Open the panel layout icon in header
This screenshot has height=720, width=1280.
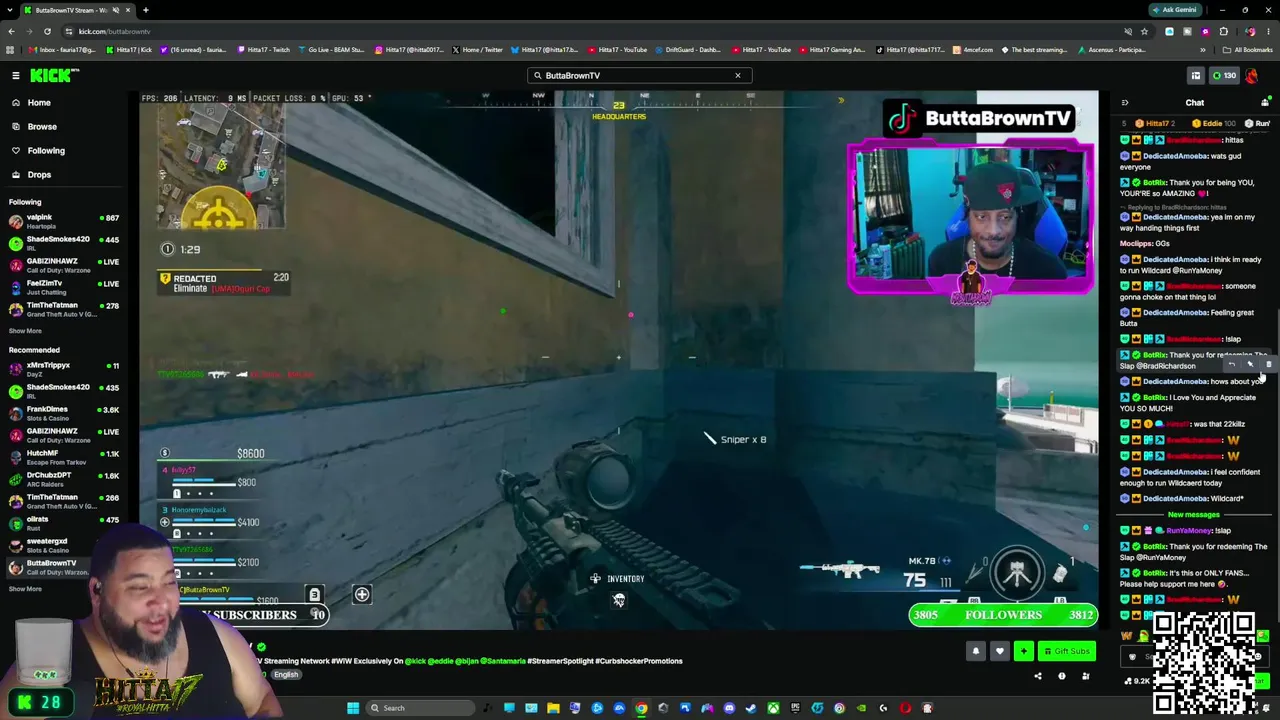[1195, 75]
